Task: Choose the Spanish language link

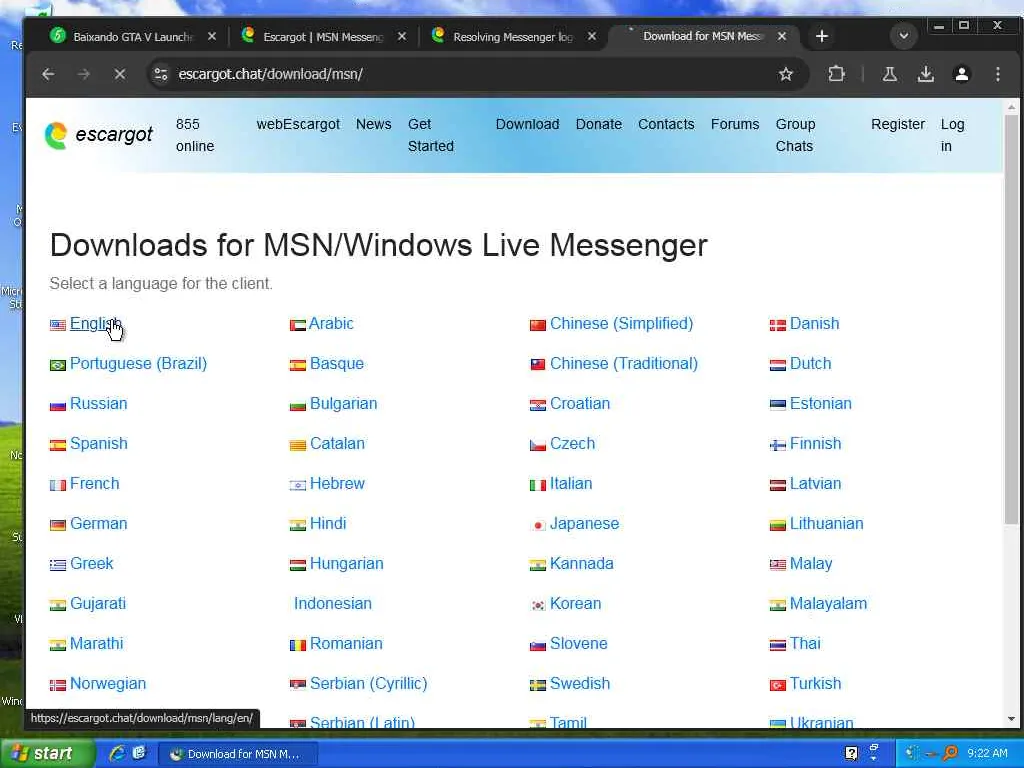Action: [98, 443]
